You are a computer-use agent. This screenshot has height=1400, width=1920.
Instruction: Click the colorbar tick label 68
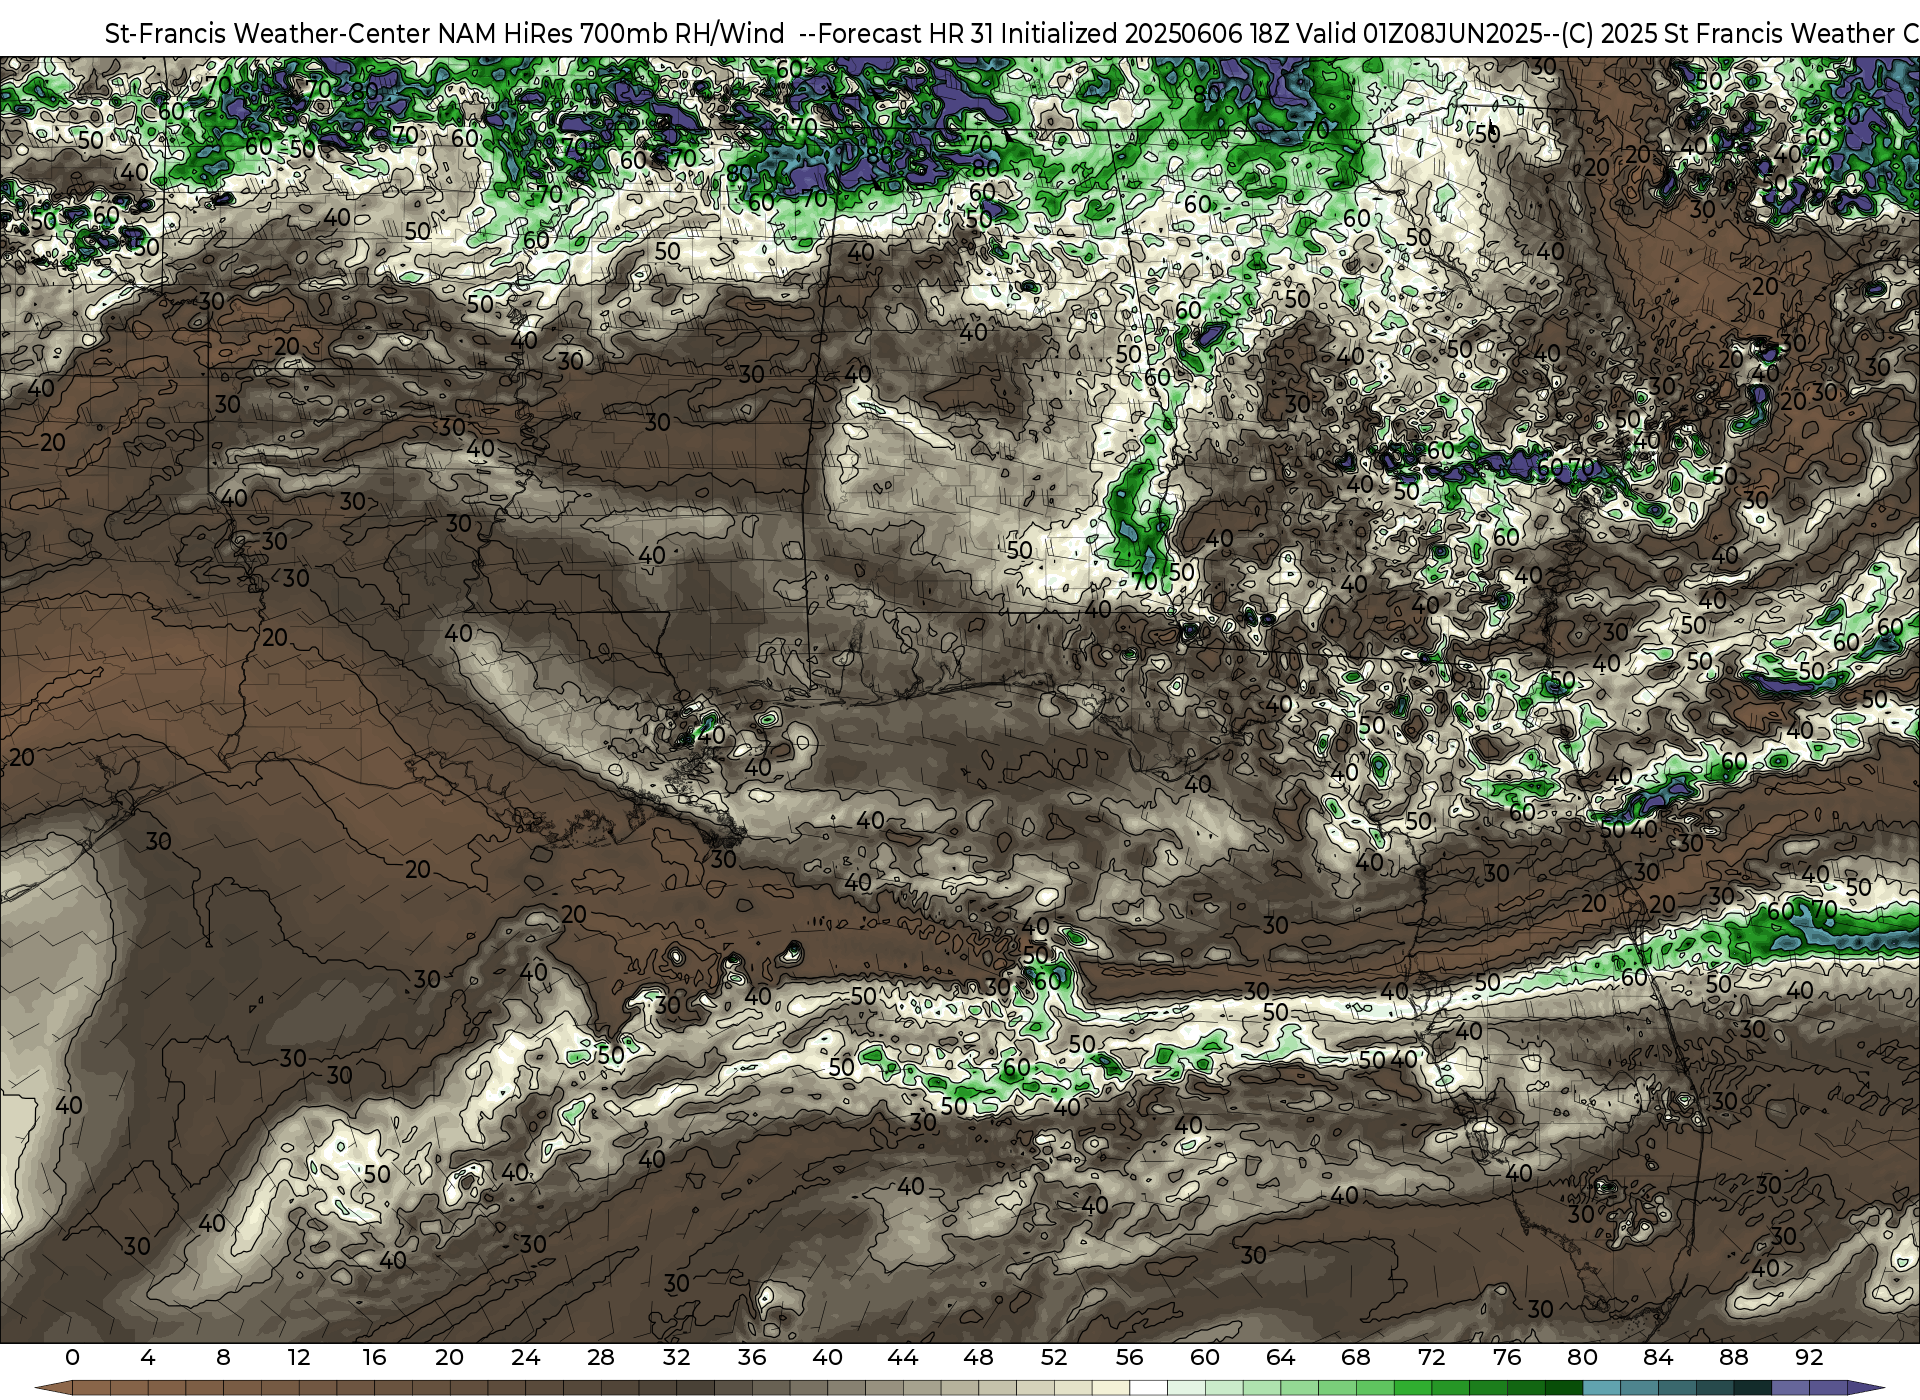(x=1356, y=1357)
